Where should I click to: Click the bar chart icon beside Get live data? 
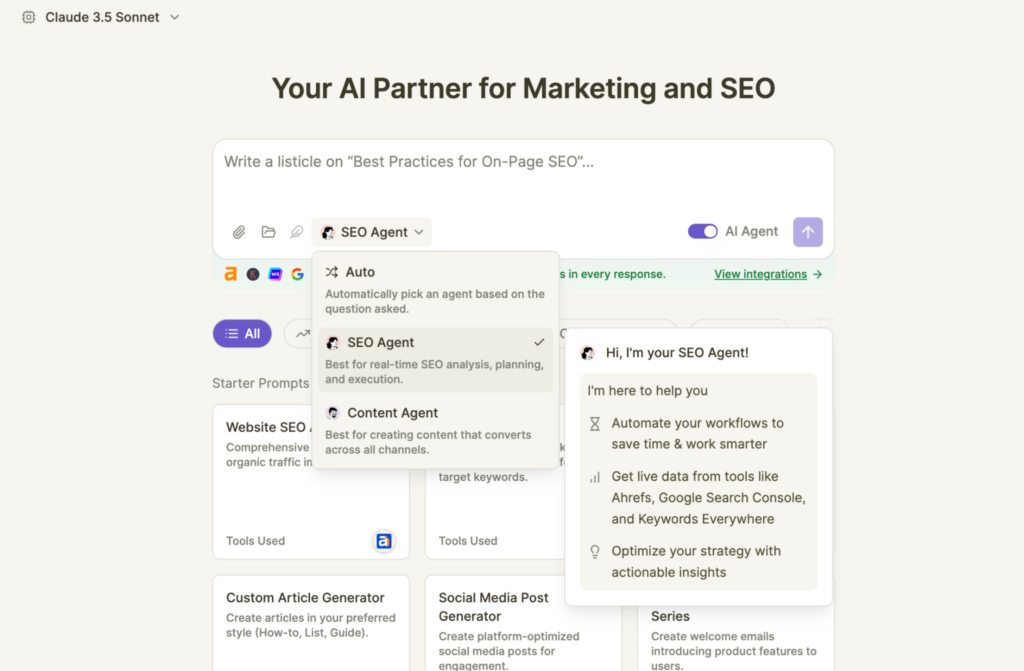tap(595, 478)
